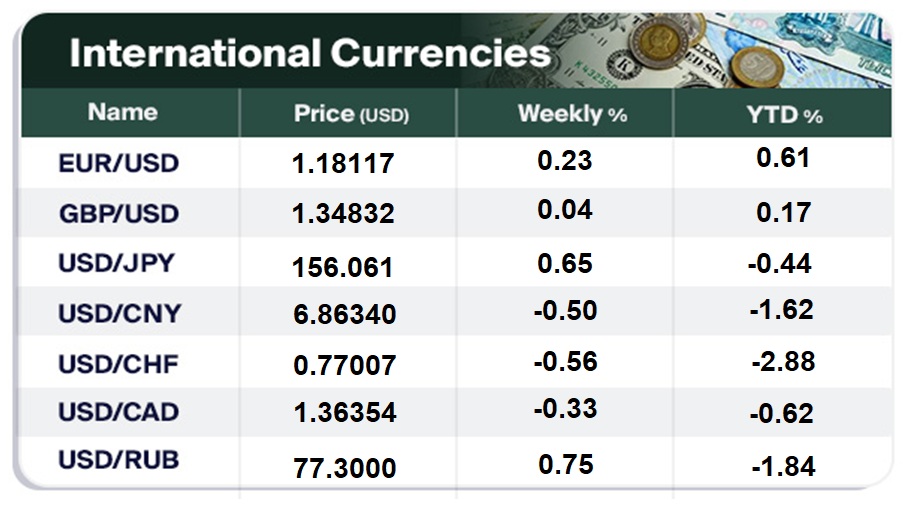Click the International Currencies title
The width and height of the screenshot is (903, 522).
click(309, 53)
